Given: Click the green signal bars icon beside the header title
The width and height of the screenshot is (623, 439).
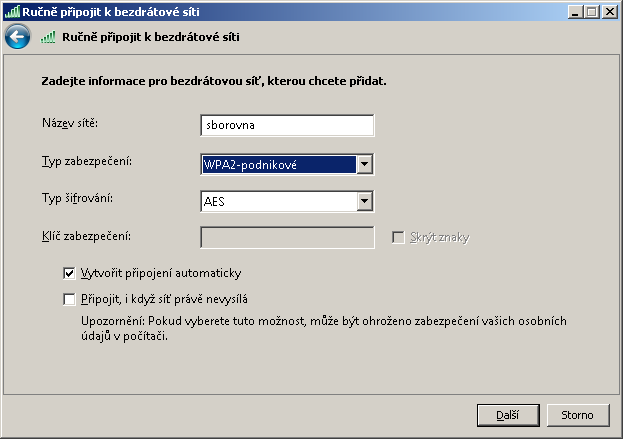Looking at the screenshot, I should tap(49, 38).
